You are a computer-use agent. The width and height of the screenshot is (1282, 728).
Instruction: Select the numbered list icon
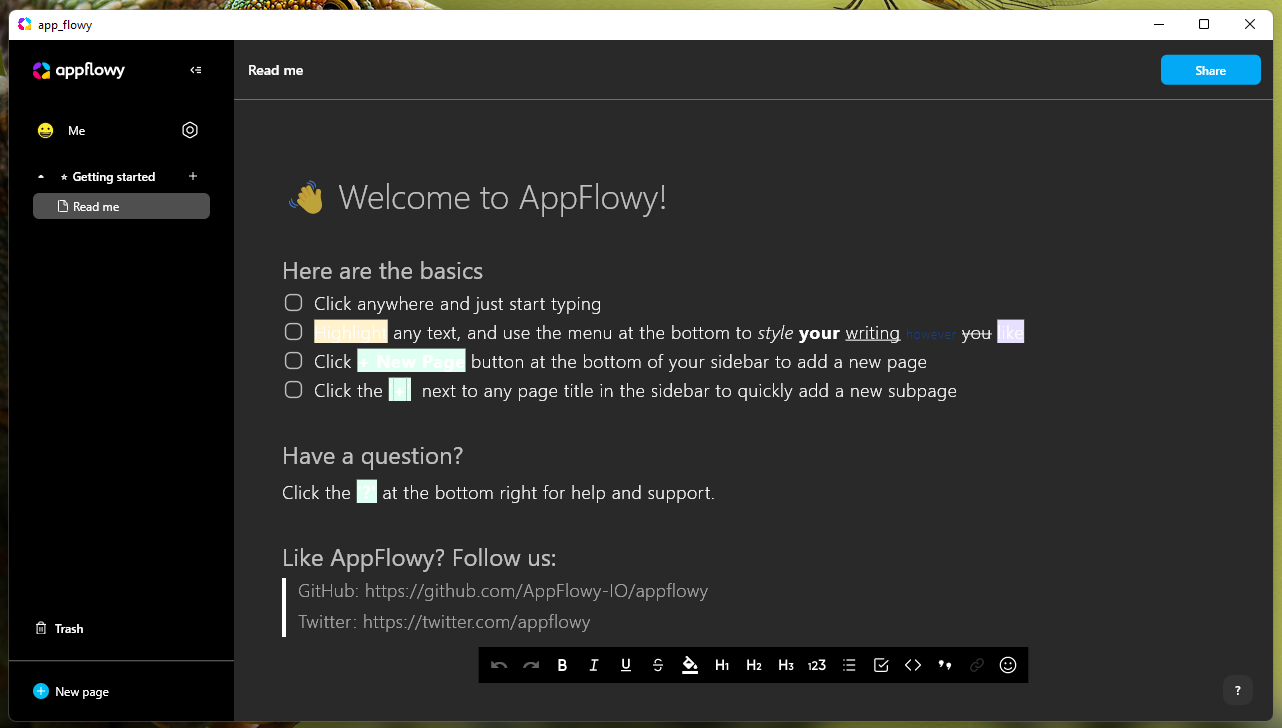click(x=817, y=664)
